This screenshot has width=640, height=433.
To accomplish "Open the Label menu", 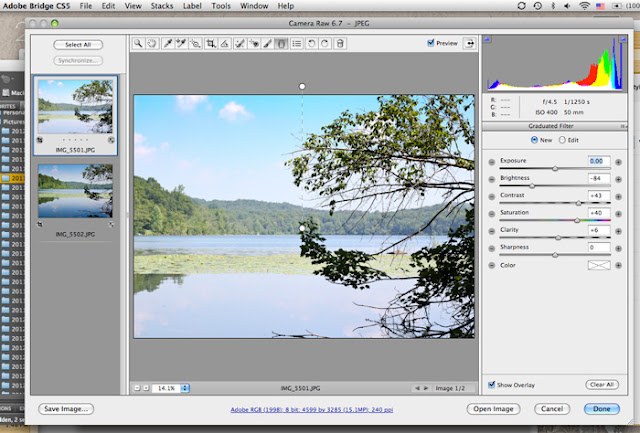I will coord(192,6).
